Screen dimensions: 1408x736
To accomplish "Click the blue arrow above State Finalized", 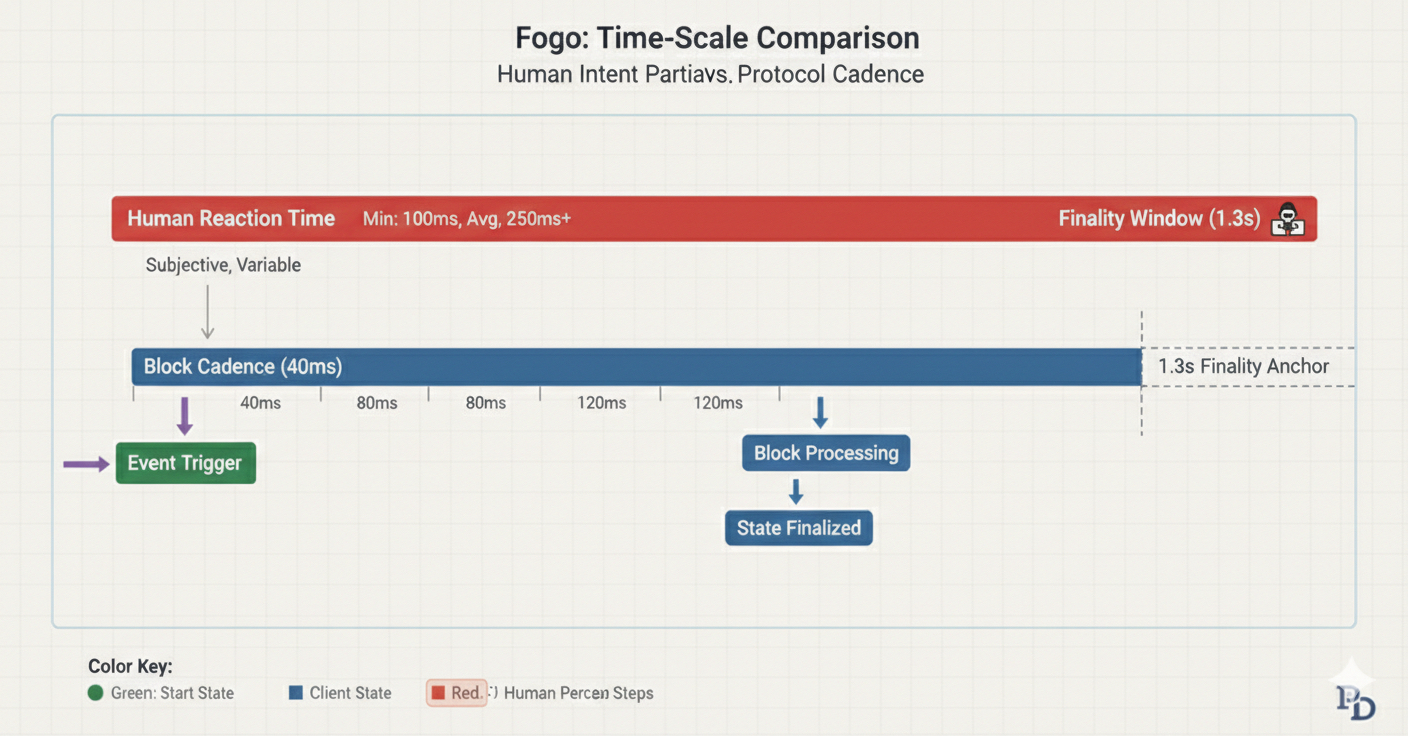I will (796, 491).
